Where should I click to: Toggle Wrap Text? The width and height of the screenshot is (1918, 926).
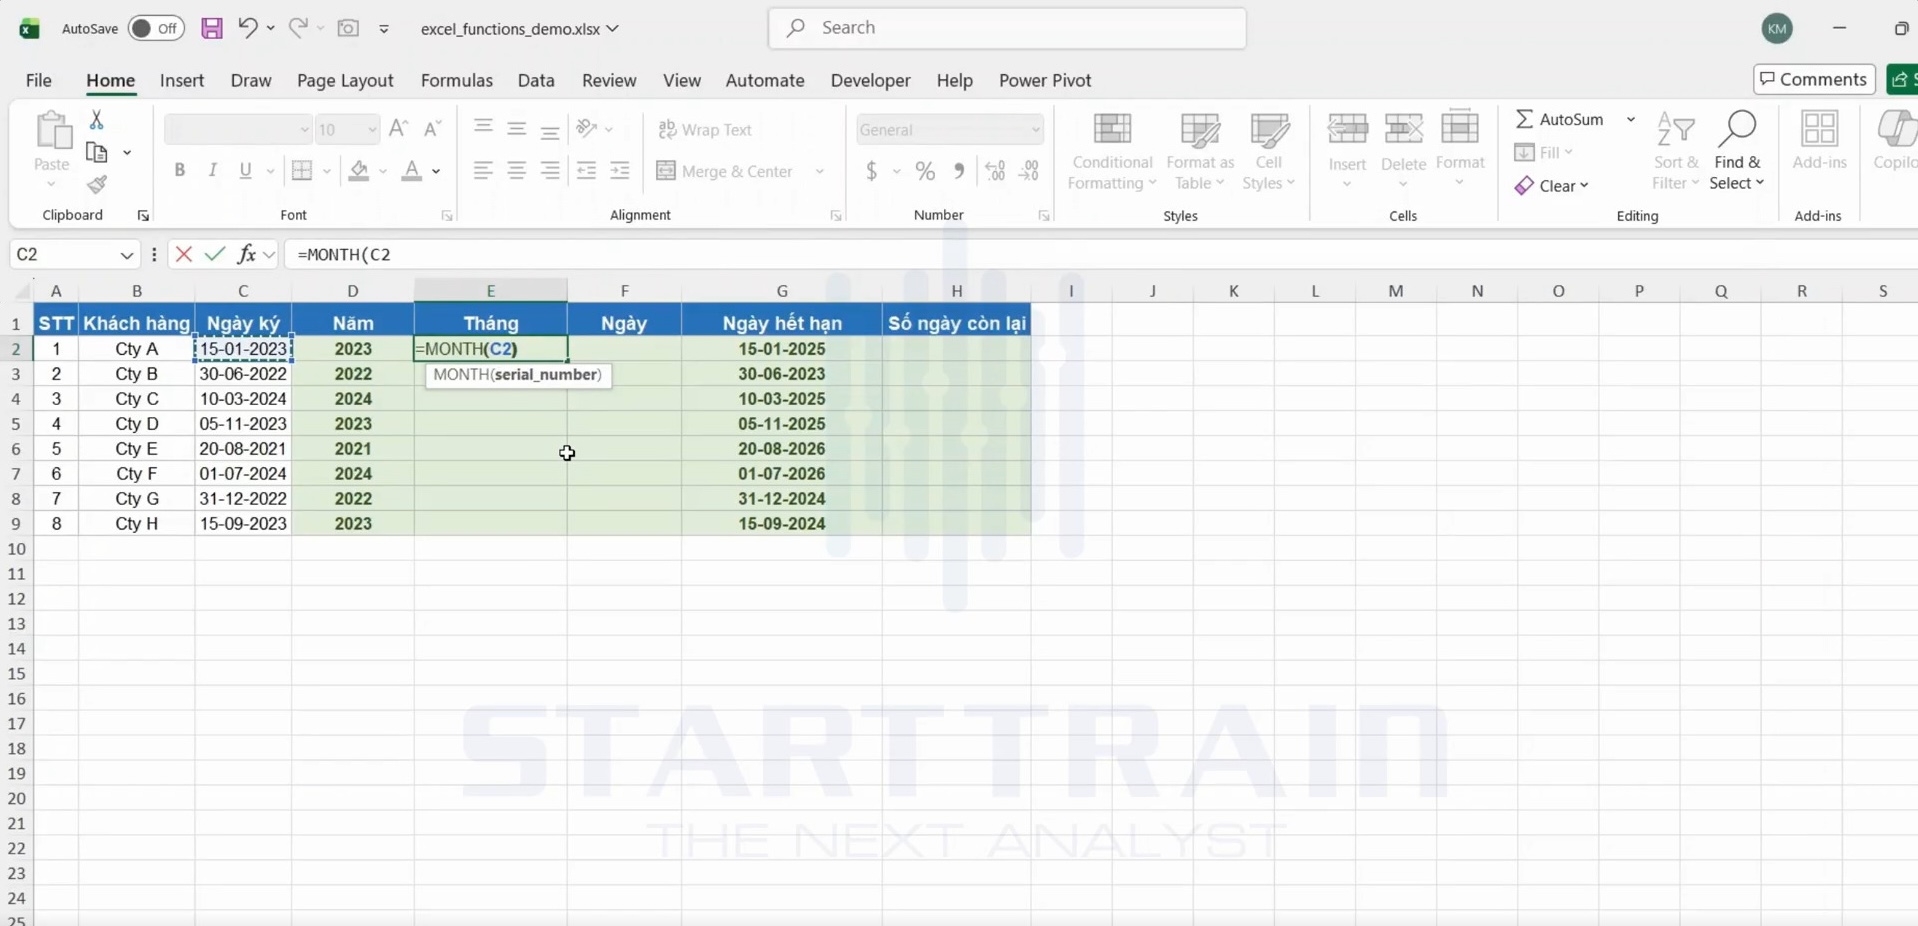[x=705, y=130]
